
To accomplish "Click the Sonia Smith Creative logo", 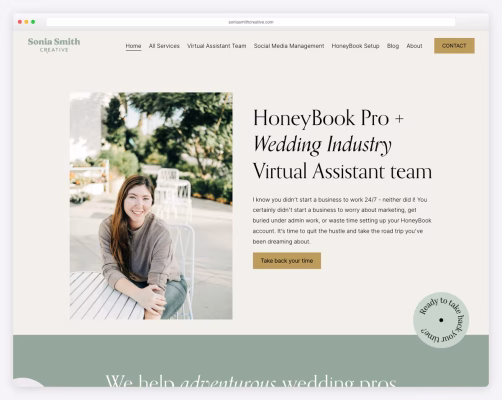I will tap(54, 45).
